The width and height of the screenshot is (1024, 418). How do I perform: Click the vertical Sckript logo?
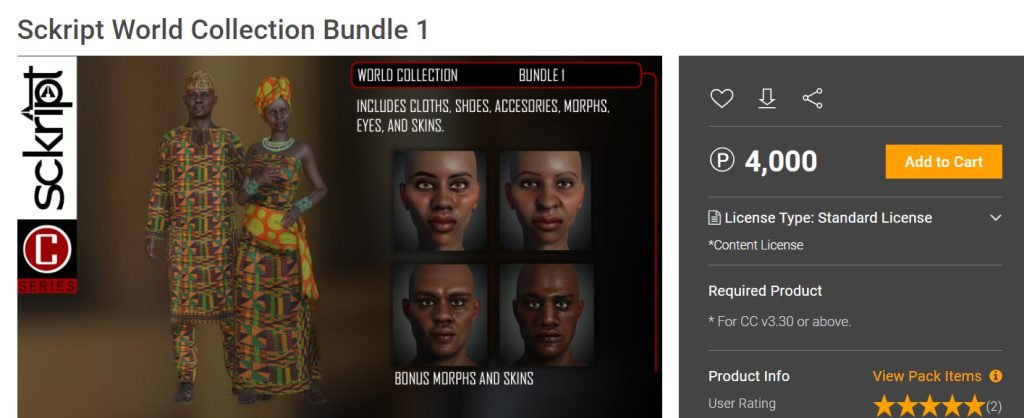47,138
